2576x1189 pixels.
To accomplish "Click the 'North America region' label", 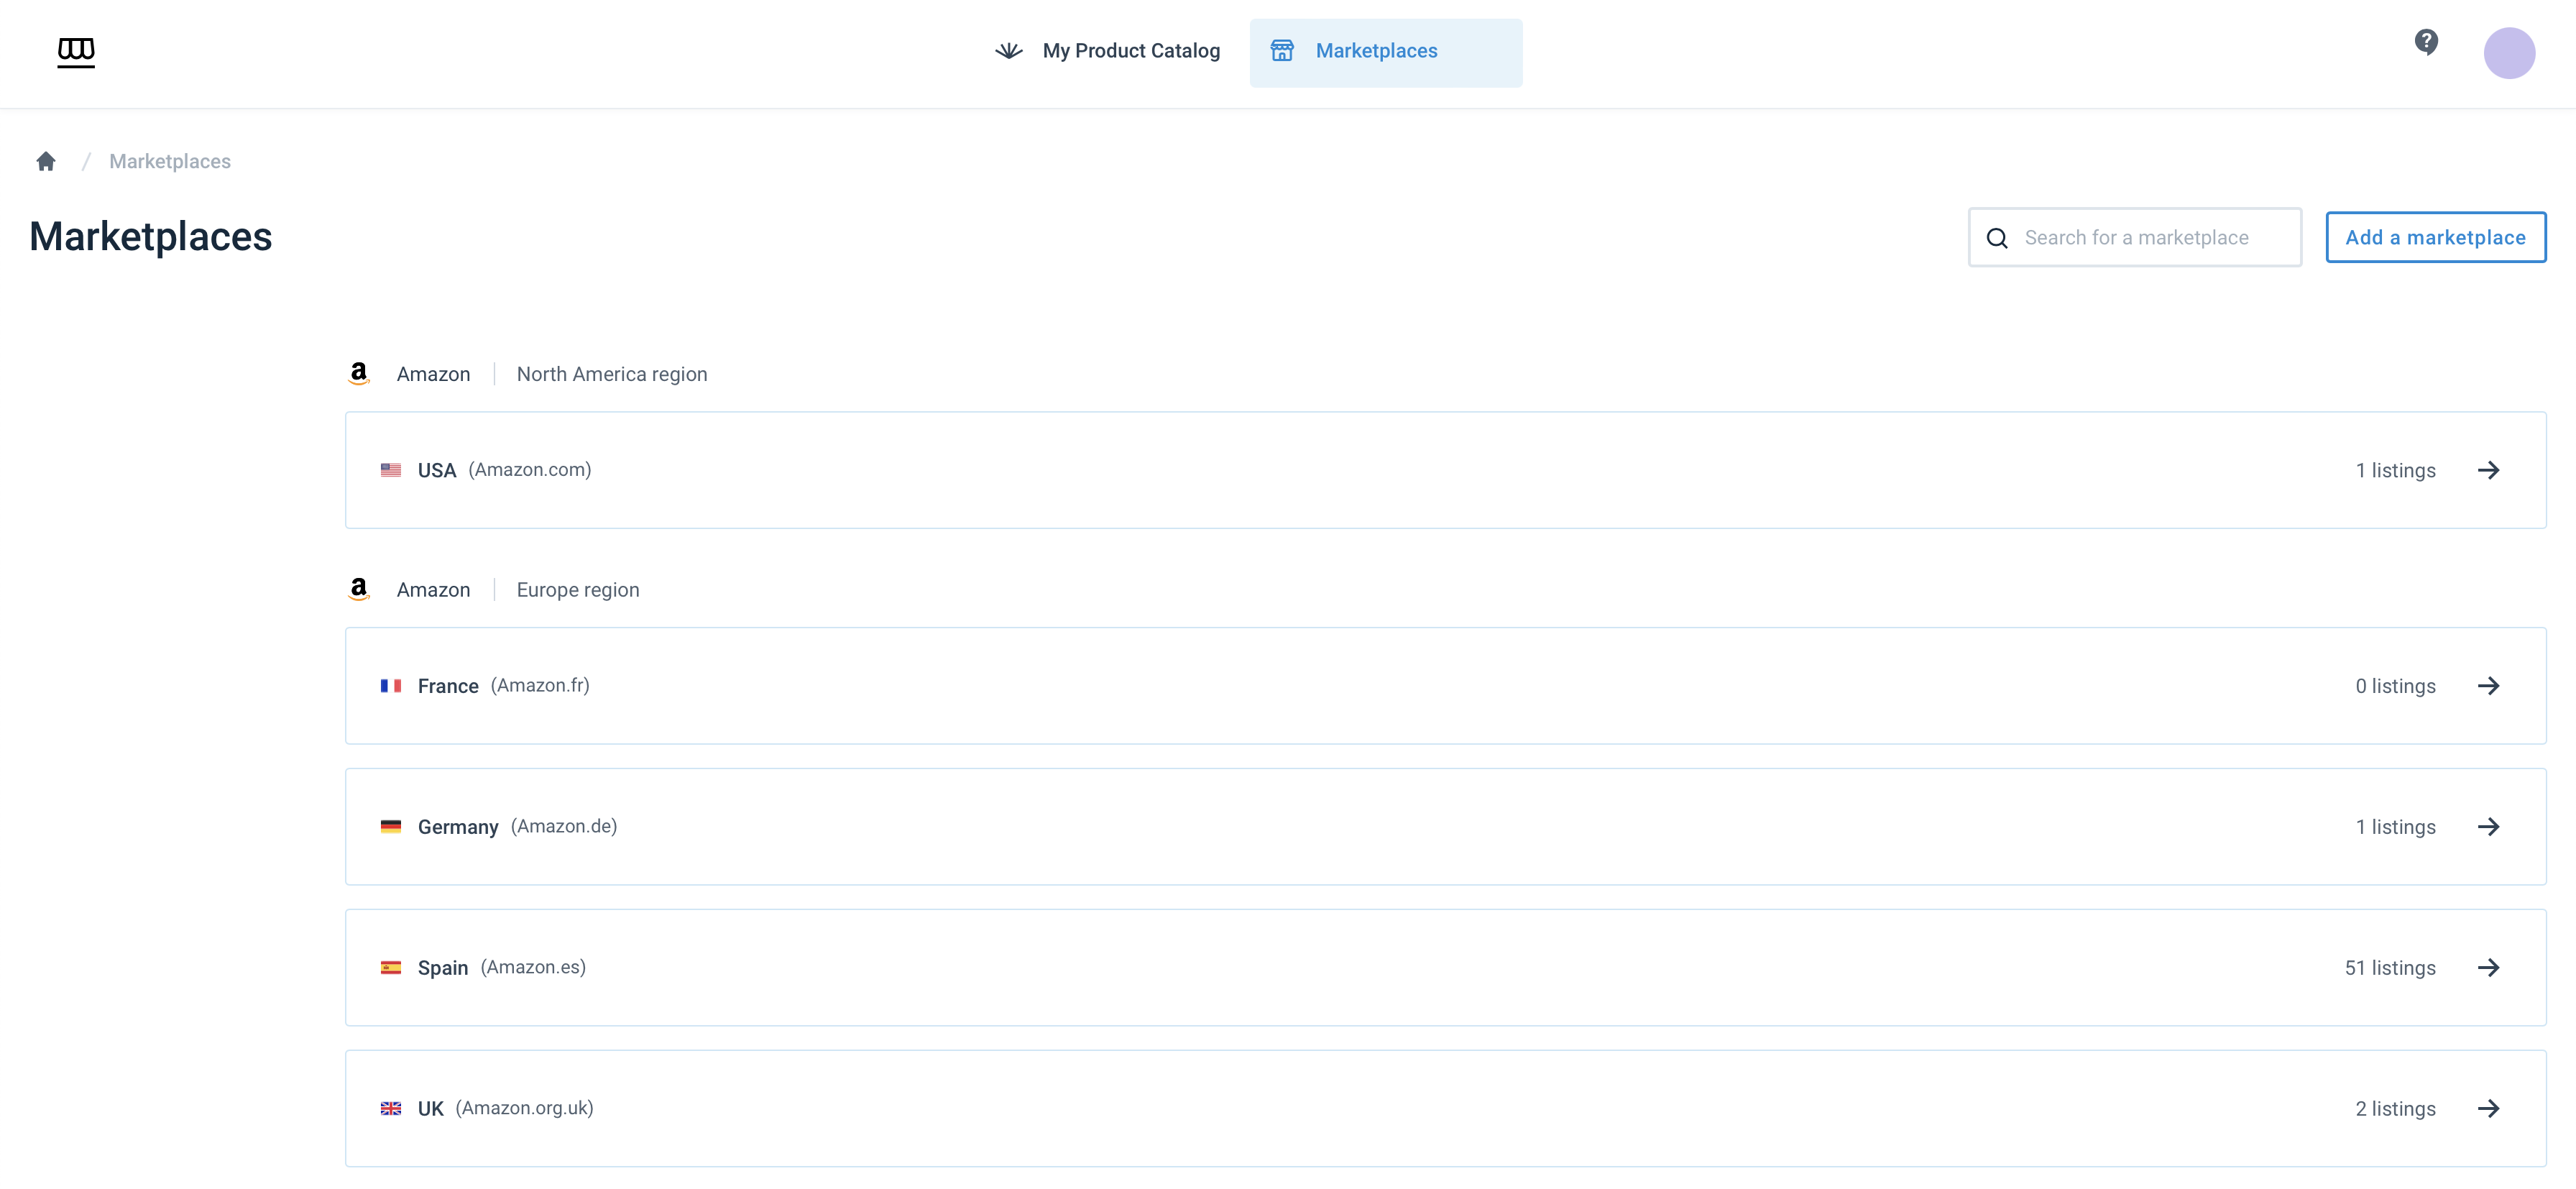I will (x=612, y=374).
